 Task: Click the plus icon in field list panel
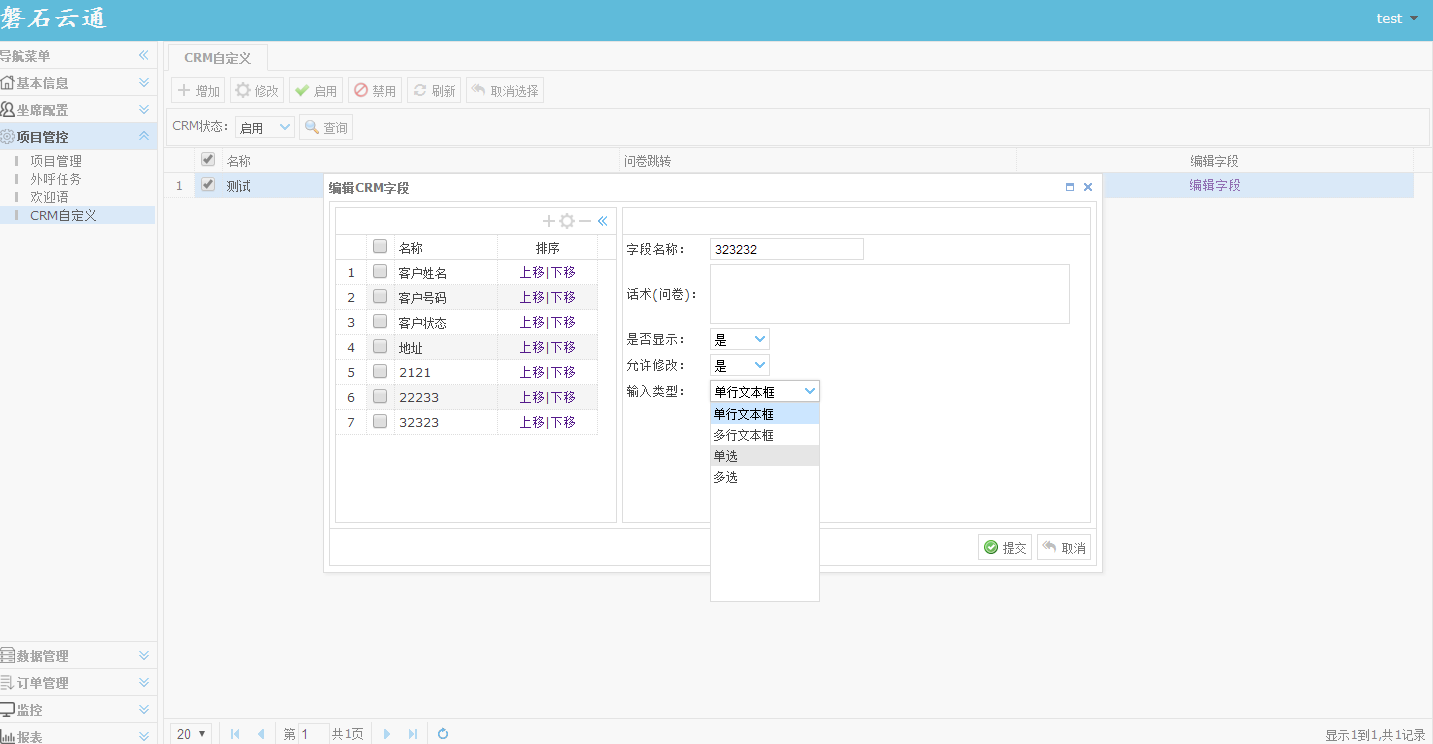click(x=548, y=221)
